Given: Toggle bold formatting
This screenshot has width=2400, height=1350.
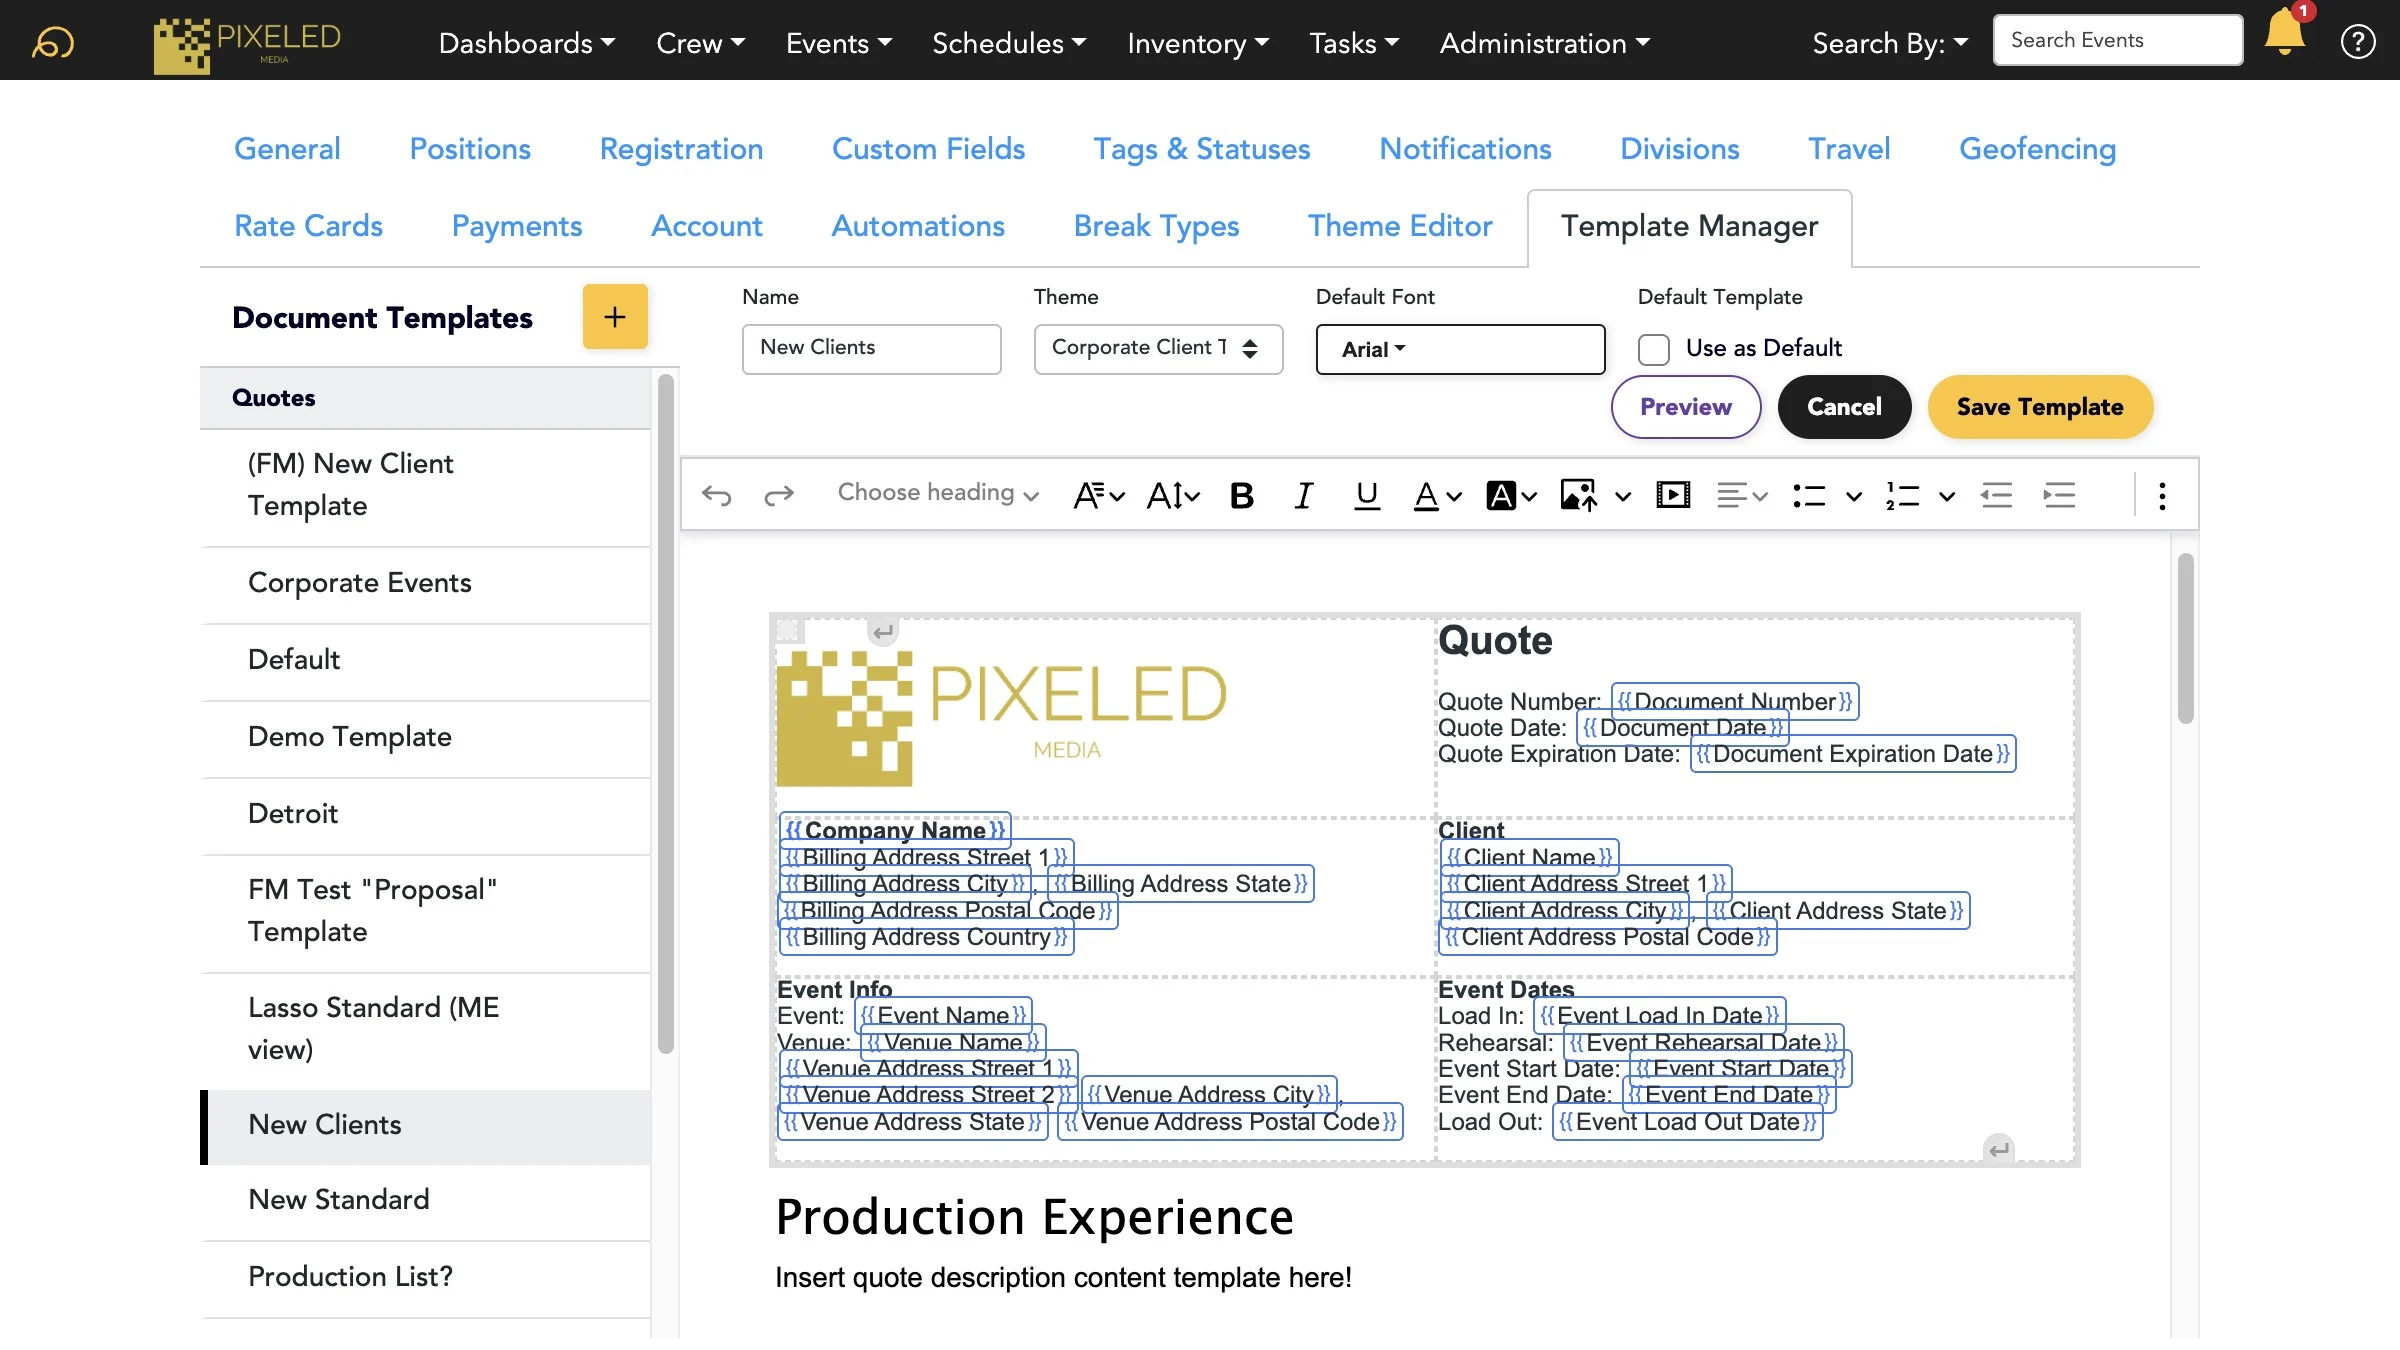Looking at the screenshot, I should [1241, 495].
